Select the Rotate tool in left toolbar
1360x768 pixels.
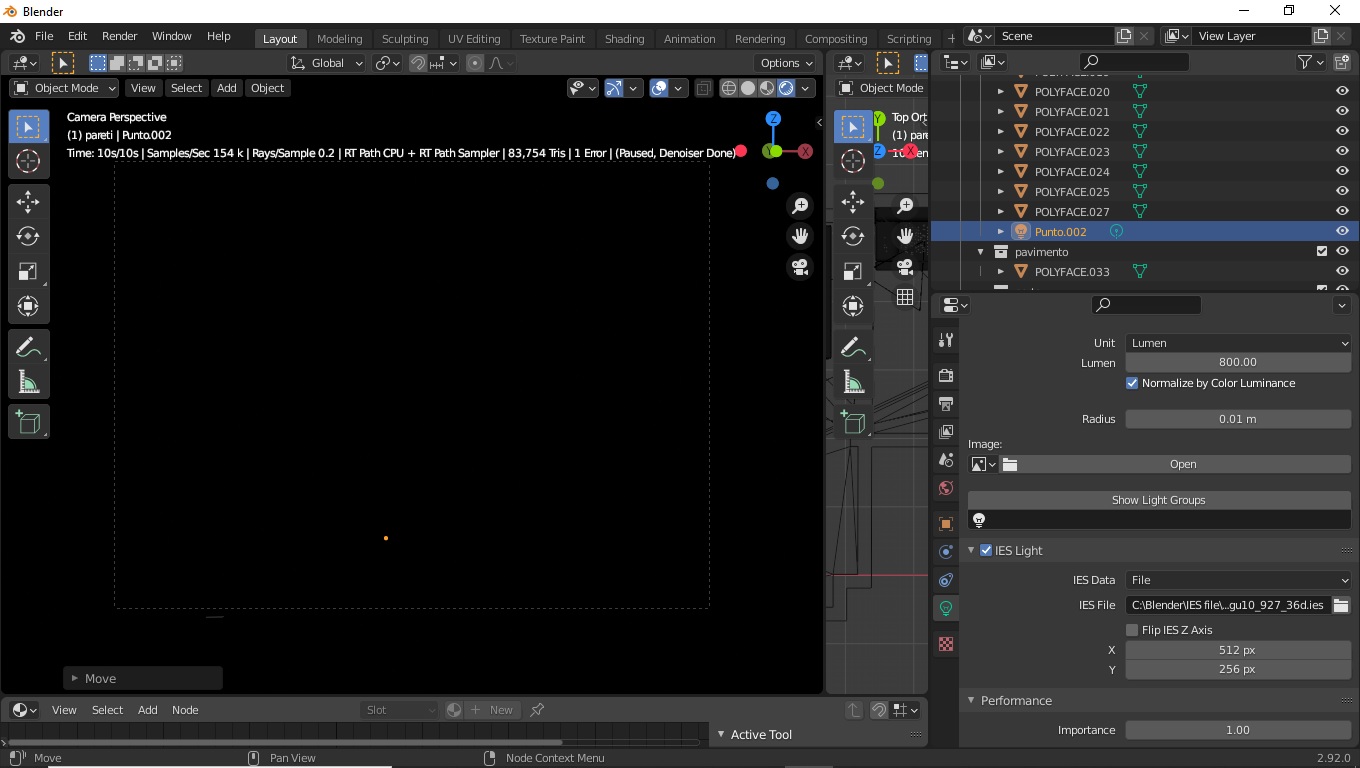tap(28, 237)
